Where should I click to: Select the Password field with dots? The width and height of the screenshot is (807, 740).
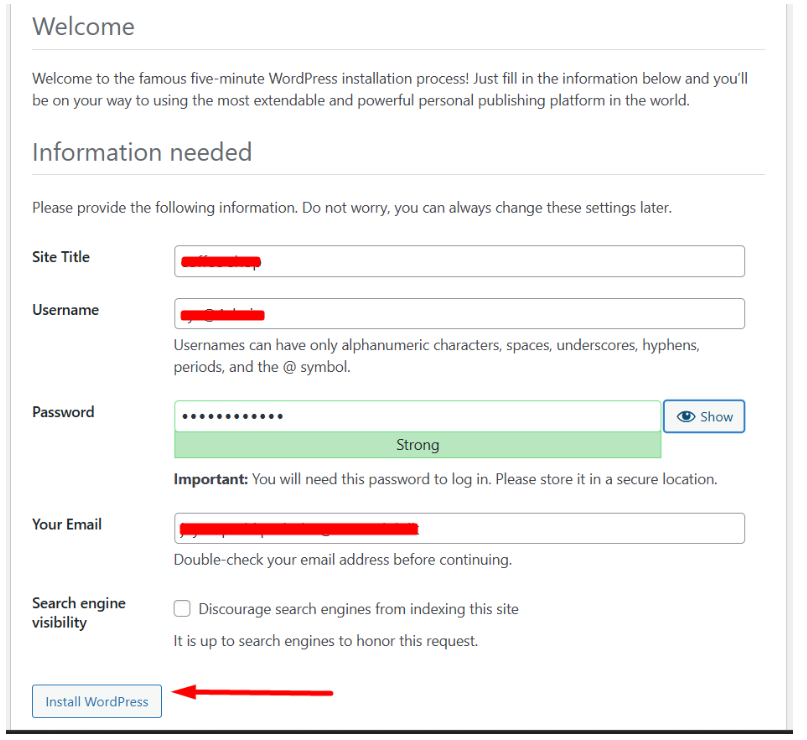click(417, 416)
